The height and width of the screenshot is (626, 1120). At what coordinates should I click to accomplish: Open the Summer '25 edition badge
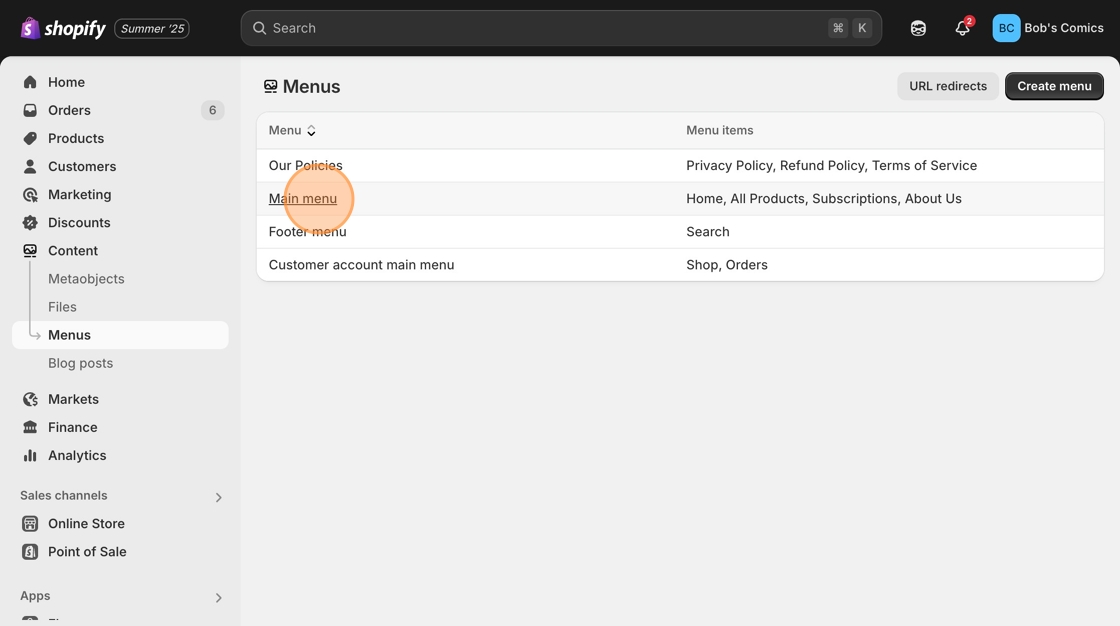click(x=152, y=29)
